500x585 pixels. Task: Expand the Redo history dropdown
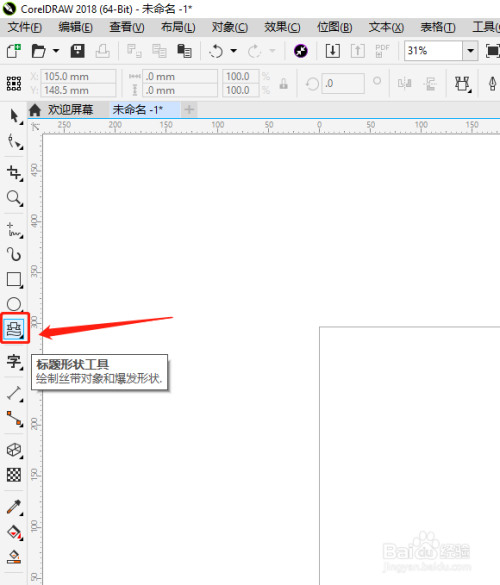(272, 51)
